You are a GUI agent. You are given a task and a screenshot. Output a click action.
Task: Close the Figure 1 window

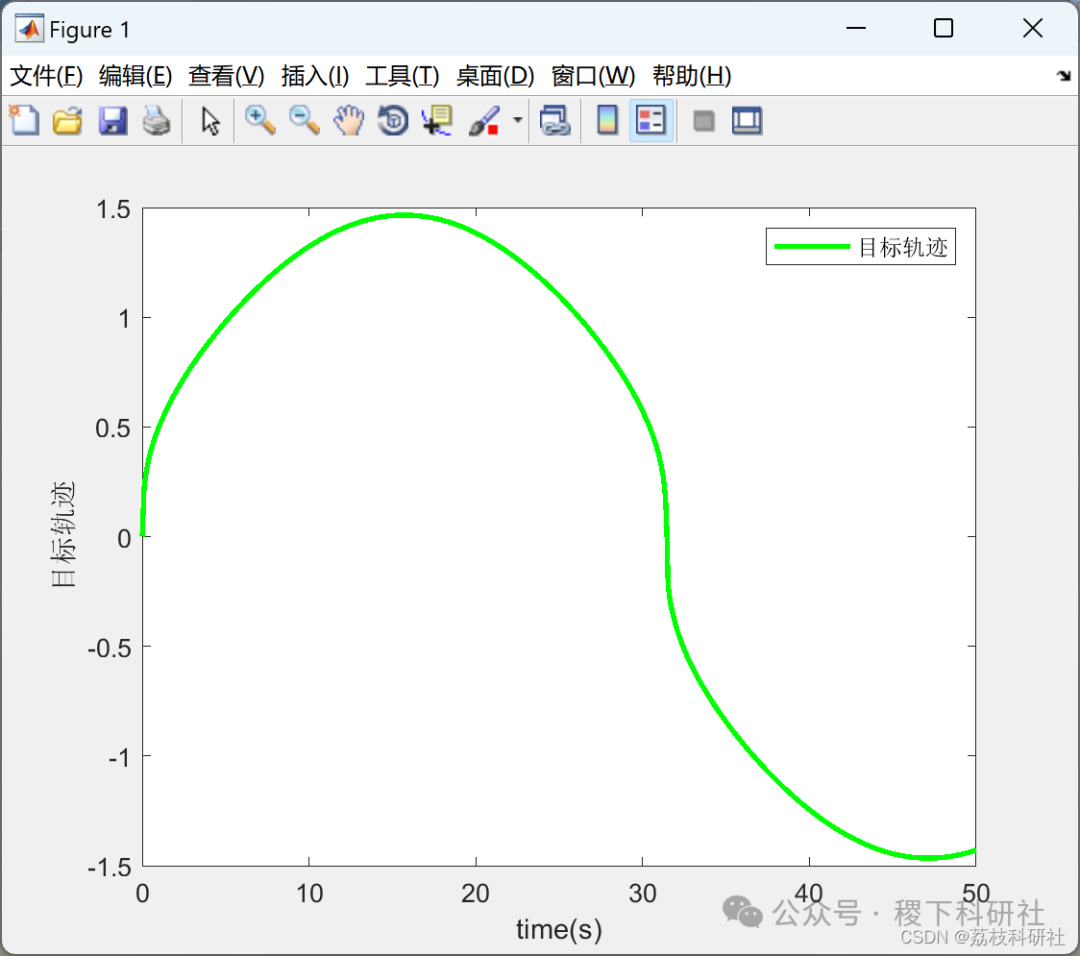click(x=1032, y=28)
